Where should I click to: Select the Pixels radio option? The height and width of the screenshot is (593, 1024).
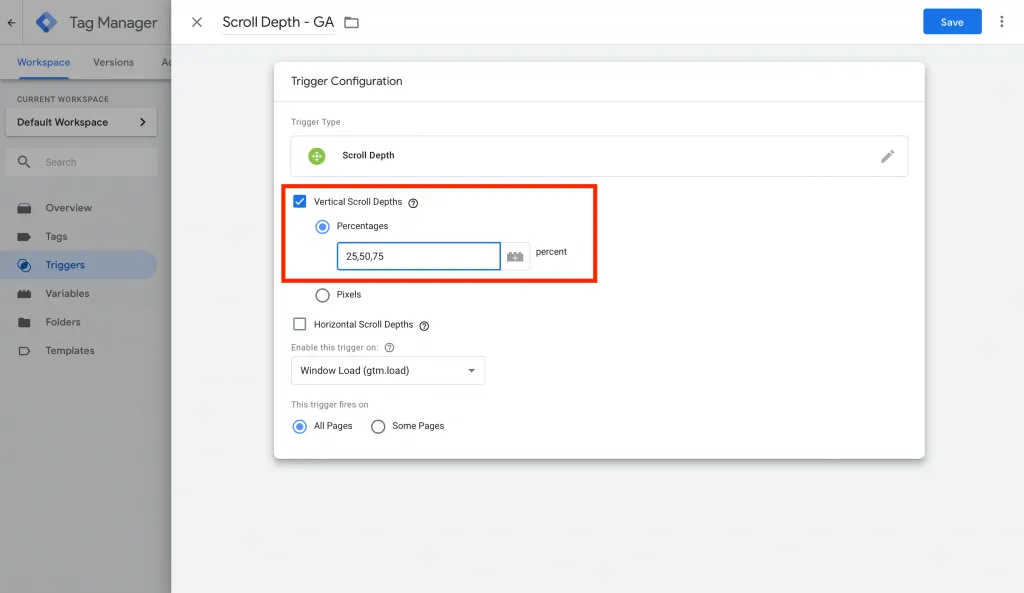coord(322,295)
